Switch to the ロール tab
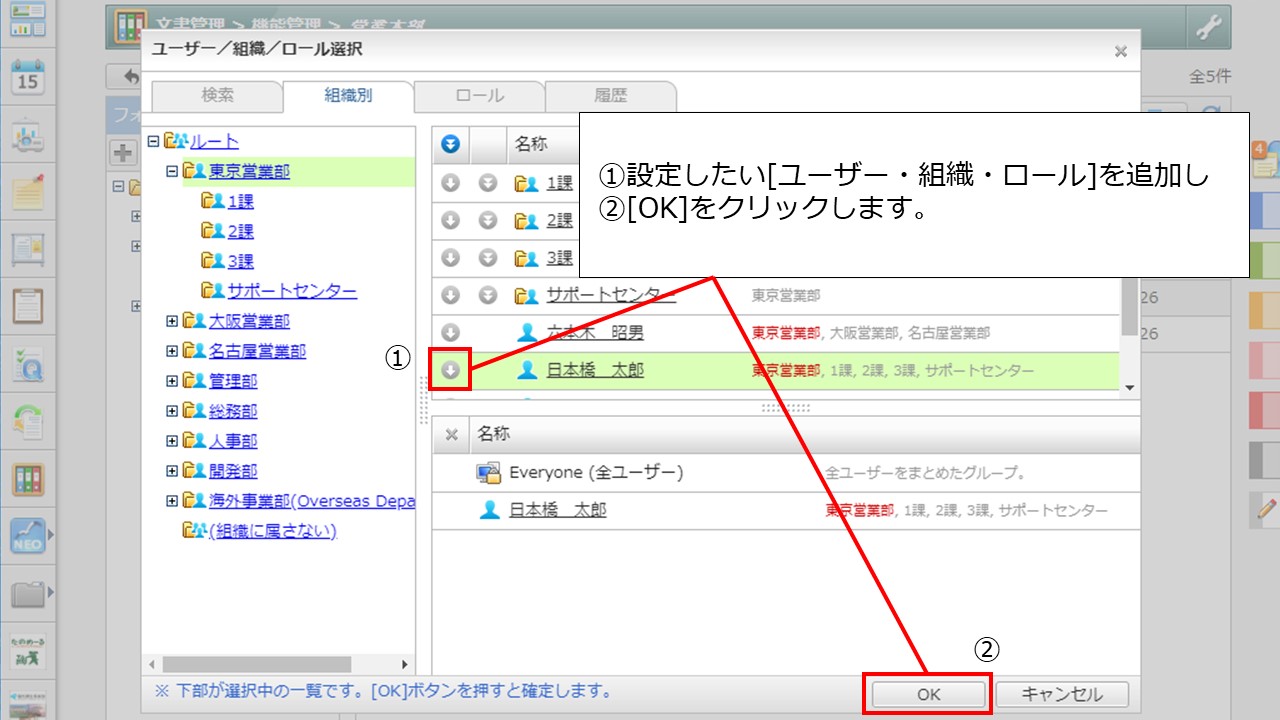 479,96
